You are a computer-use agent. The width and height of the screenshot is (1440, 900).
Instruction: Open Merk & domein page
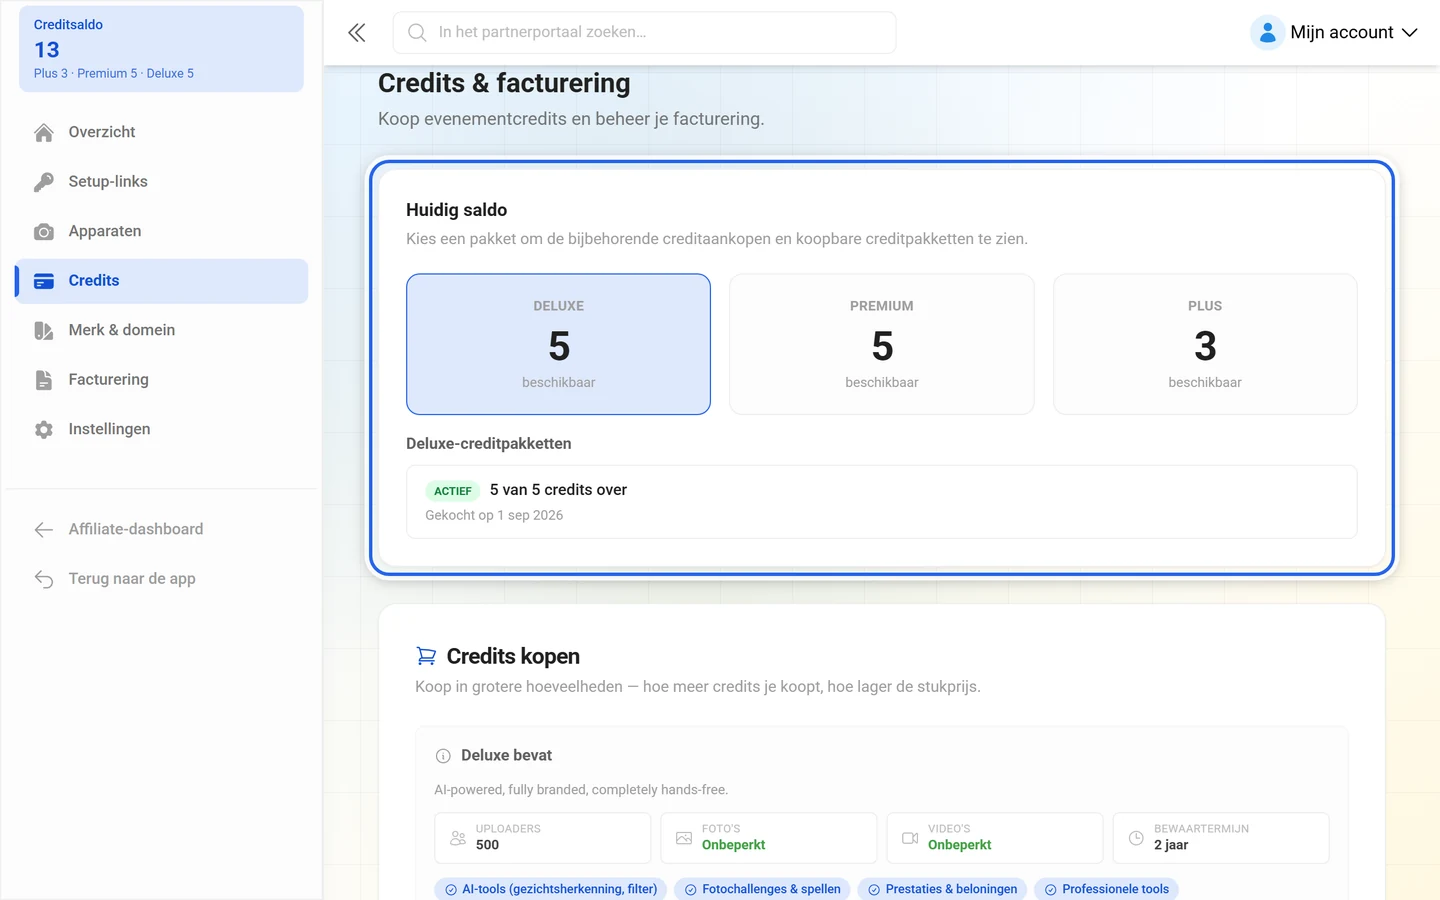tap(161, 330)
